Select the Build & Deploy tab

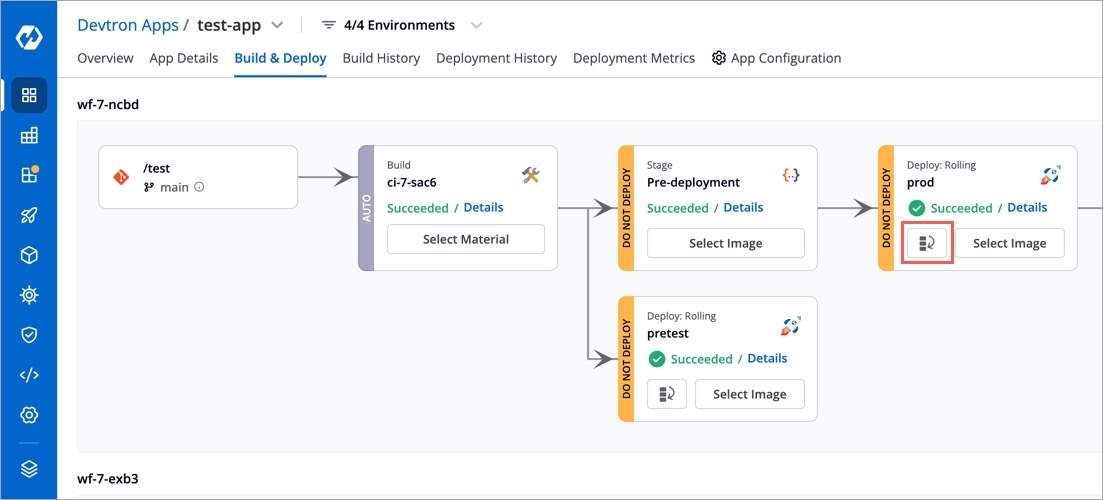tap(280, 58)
